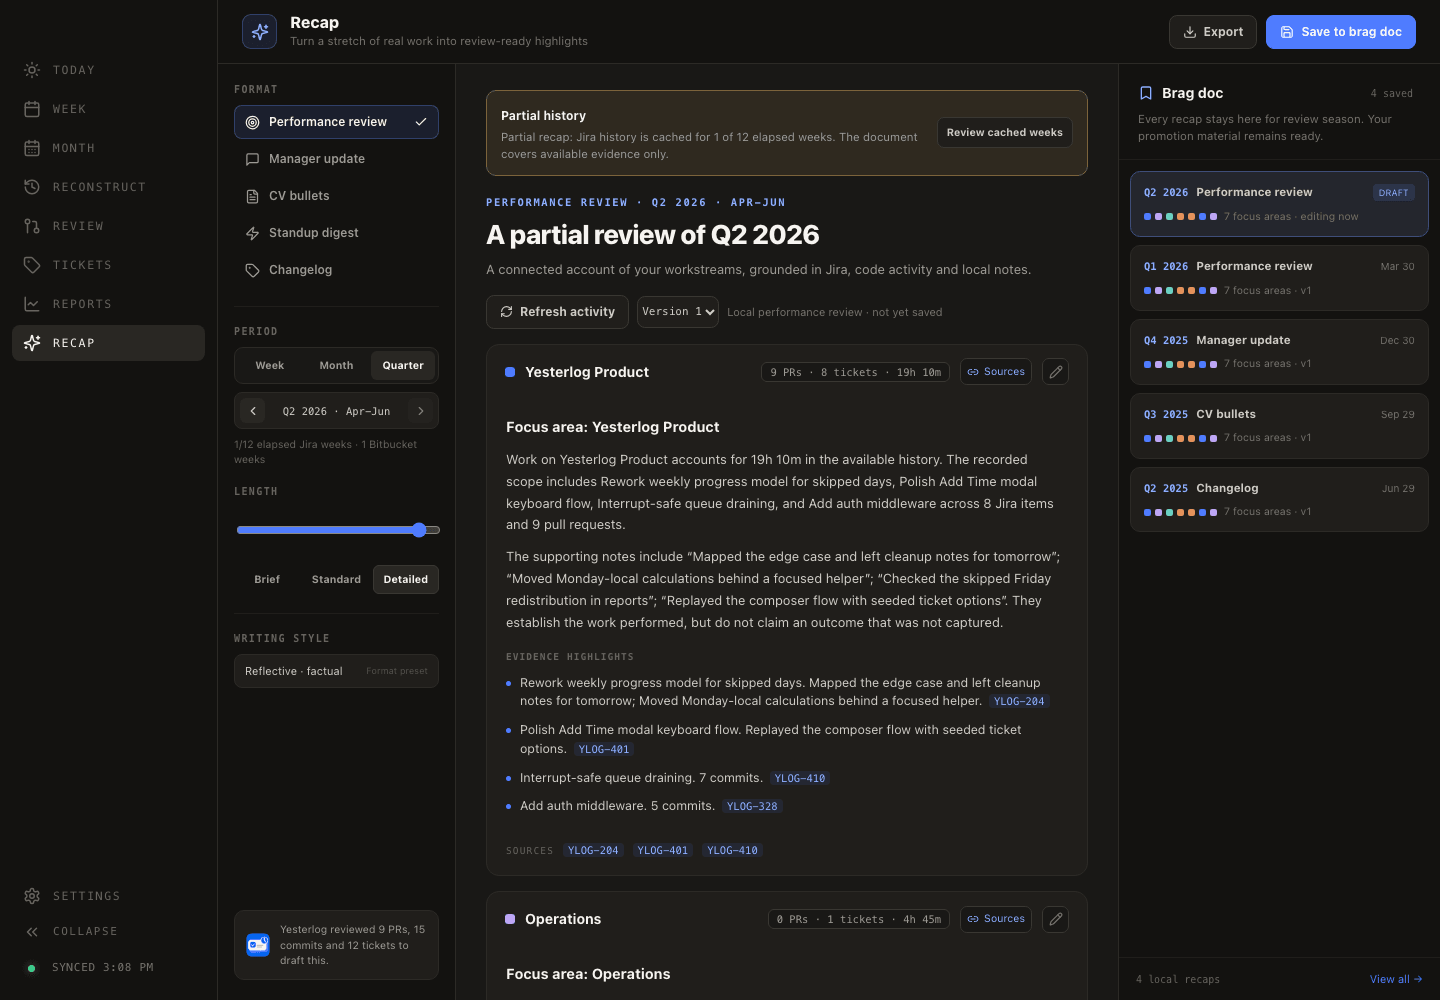Select Performance review format
This screenshot has width=1440, height=1000.
point(336,122)
